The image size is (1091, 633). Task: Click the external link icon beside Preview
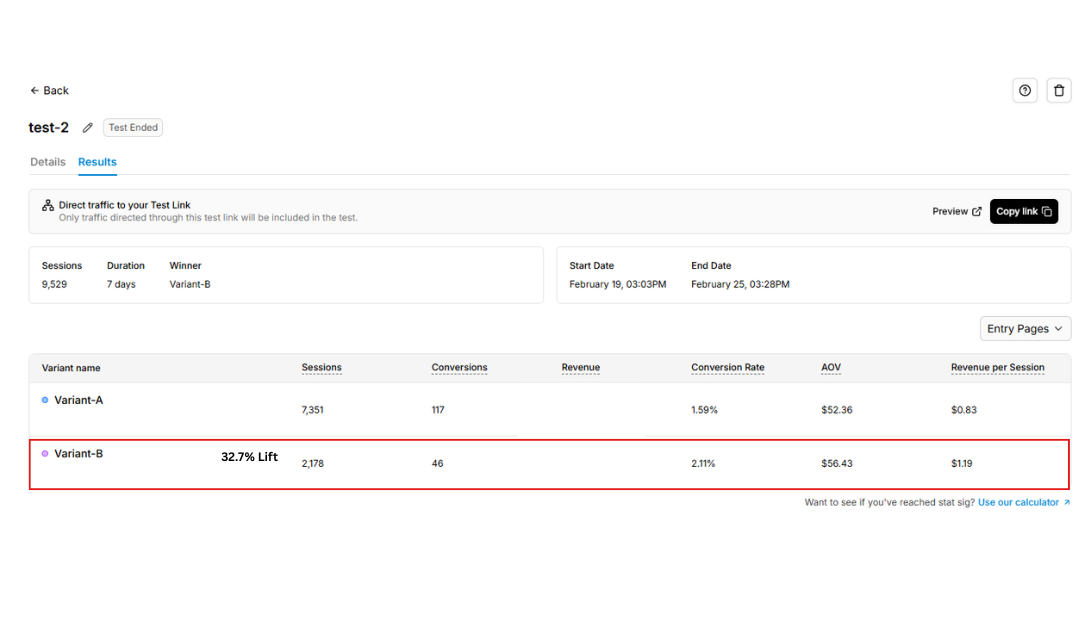(976, 211)
